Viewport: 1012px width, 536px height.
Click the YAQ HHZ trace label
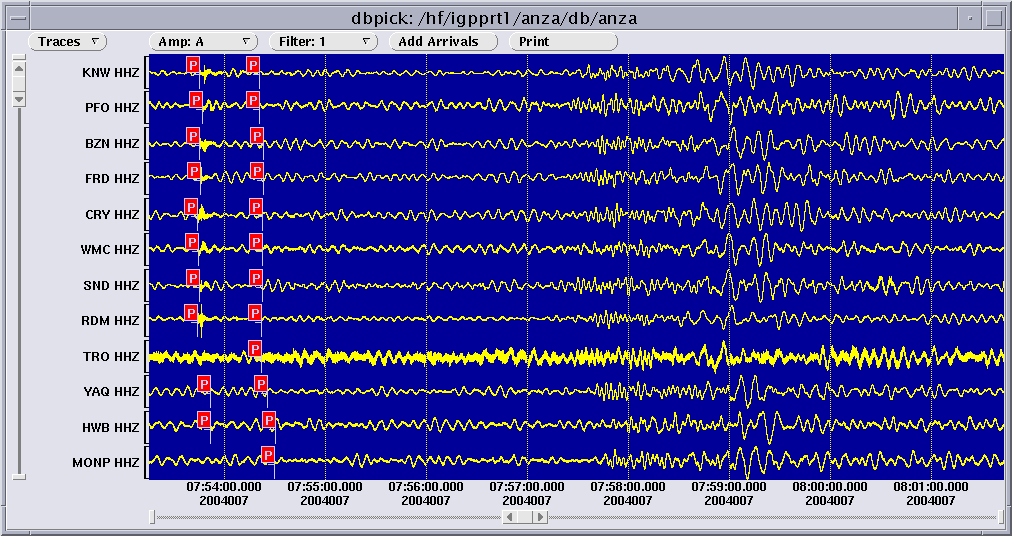click(x=111, y=391)
